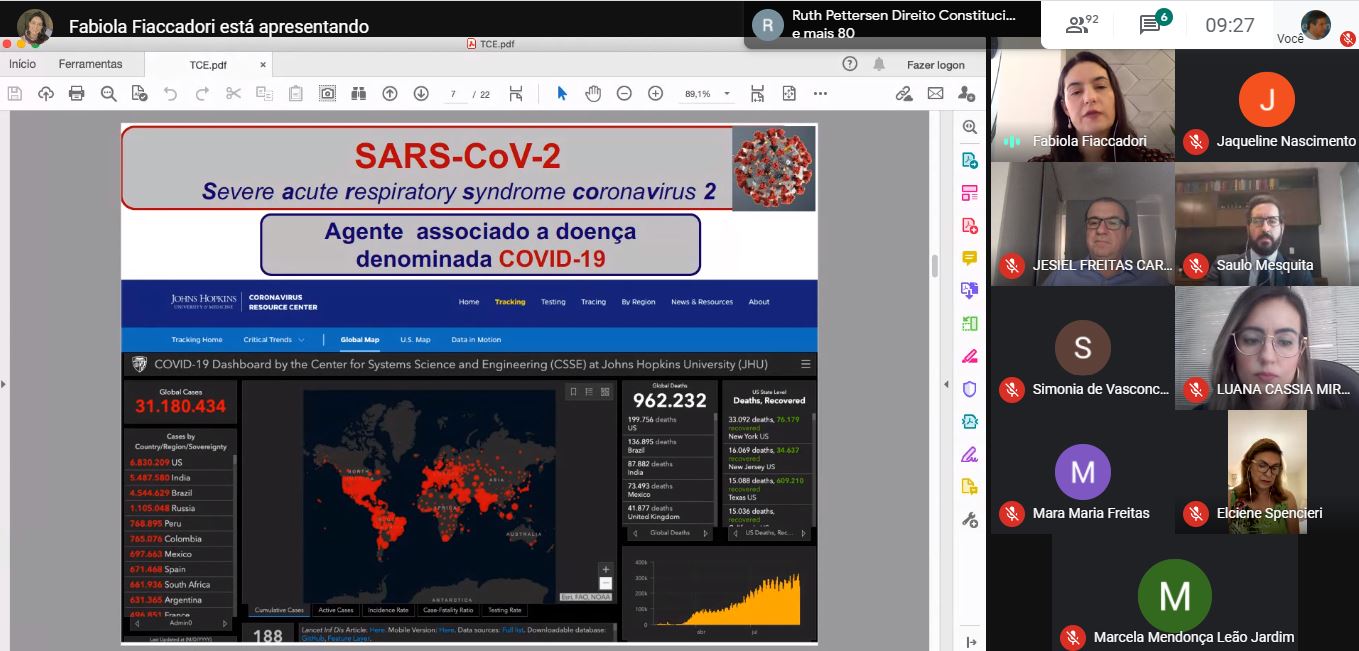Image resolution: width=1359 pixels, height=651 pixels.
Task: Click the map bookmarks icon
Action: pos(574,392)
